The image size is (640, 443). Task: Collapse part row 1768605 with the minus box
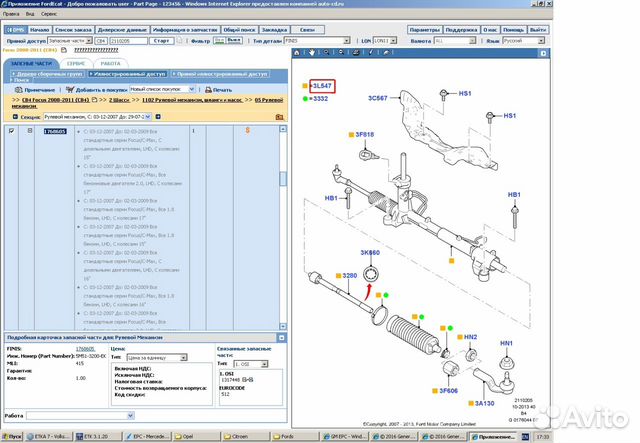29,131
